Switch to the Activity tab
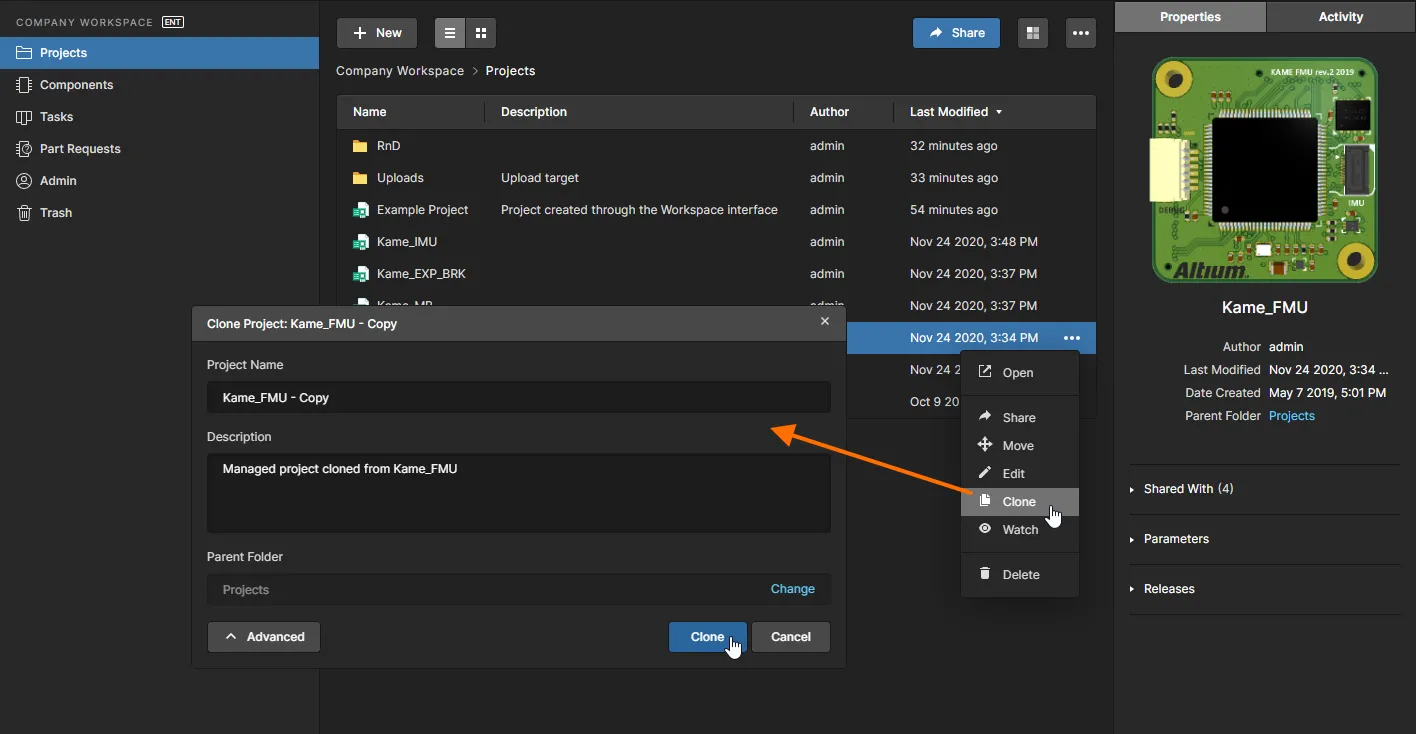 [x=1341, y=17]
